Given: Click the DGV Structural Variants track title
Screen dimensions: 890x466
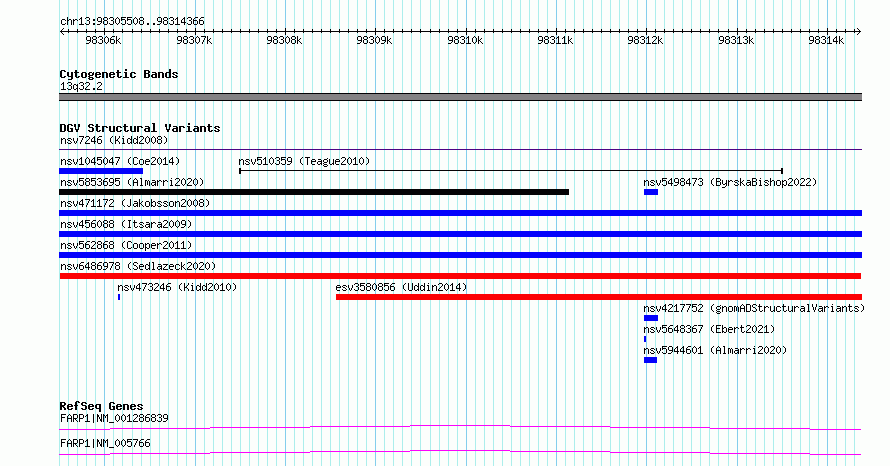Looking at the screenshot, I should [x=140, y=128].
